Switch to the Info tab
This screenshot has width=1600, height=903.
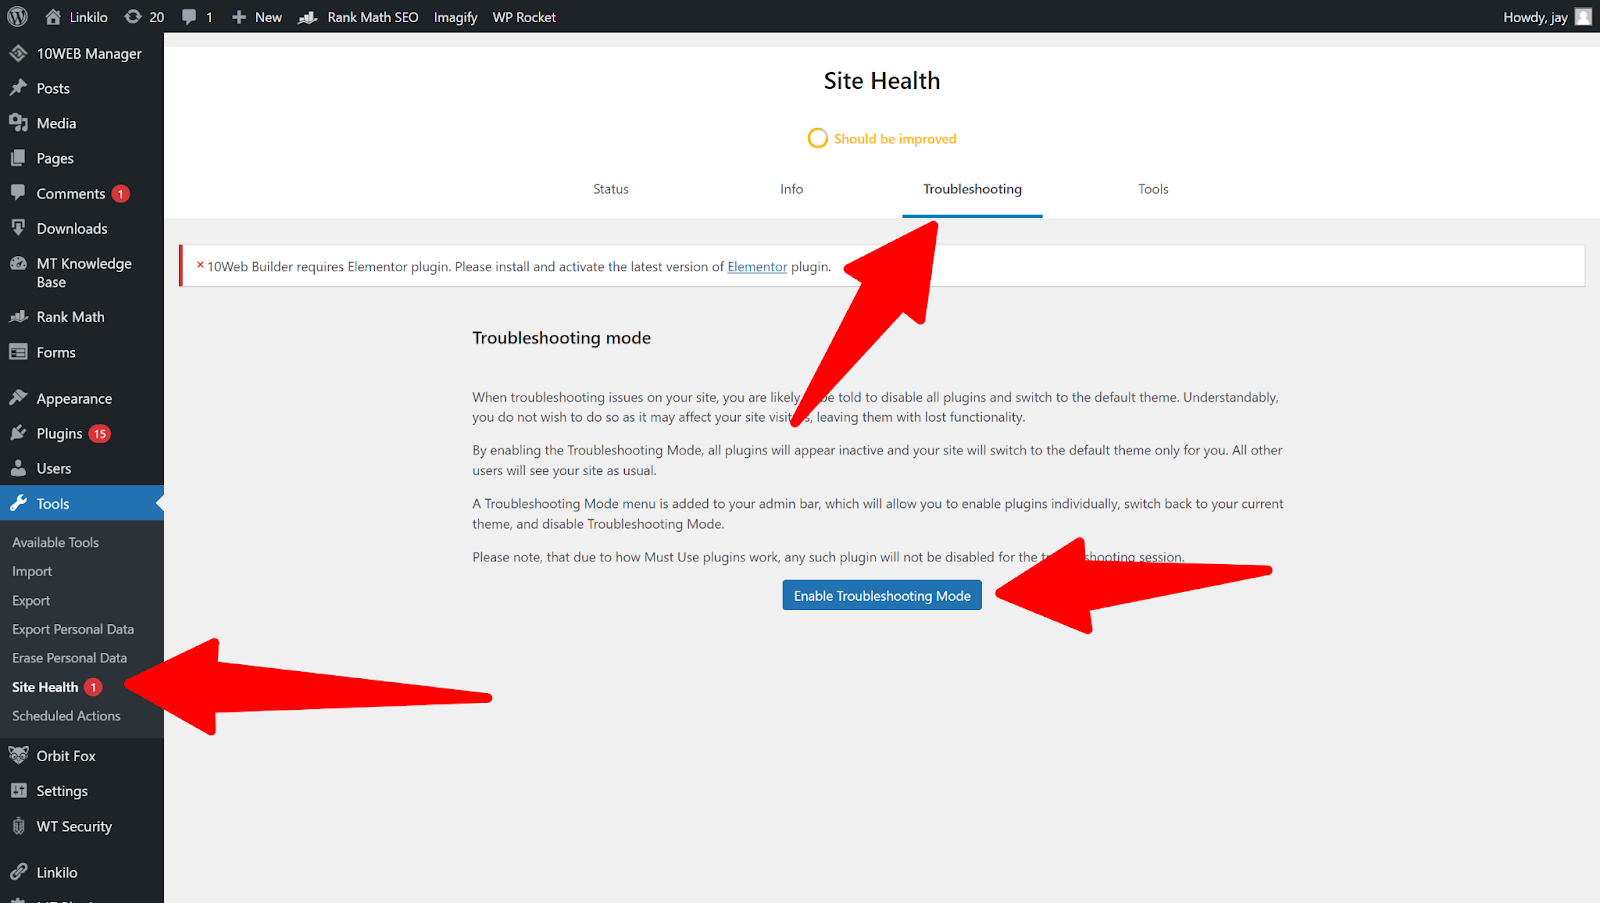coord(792,189)
